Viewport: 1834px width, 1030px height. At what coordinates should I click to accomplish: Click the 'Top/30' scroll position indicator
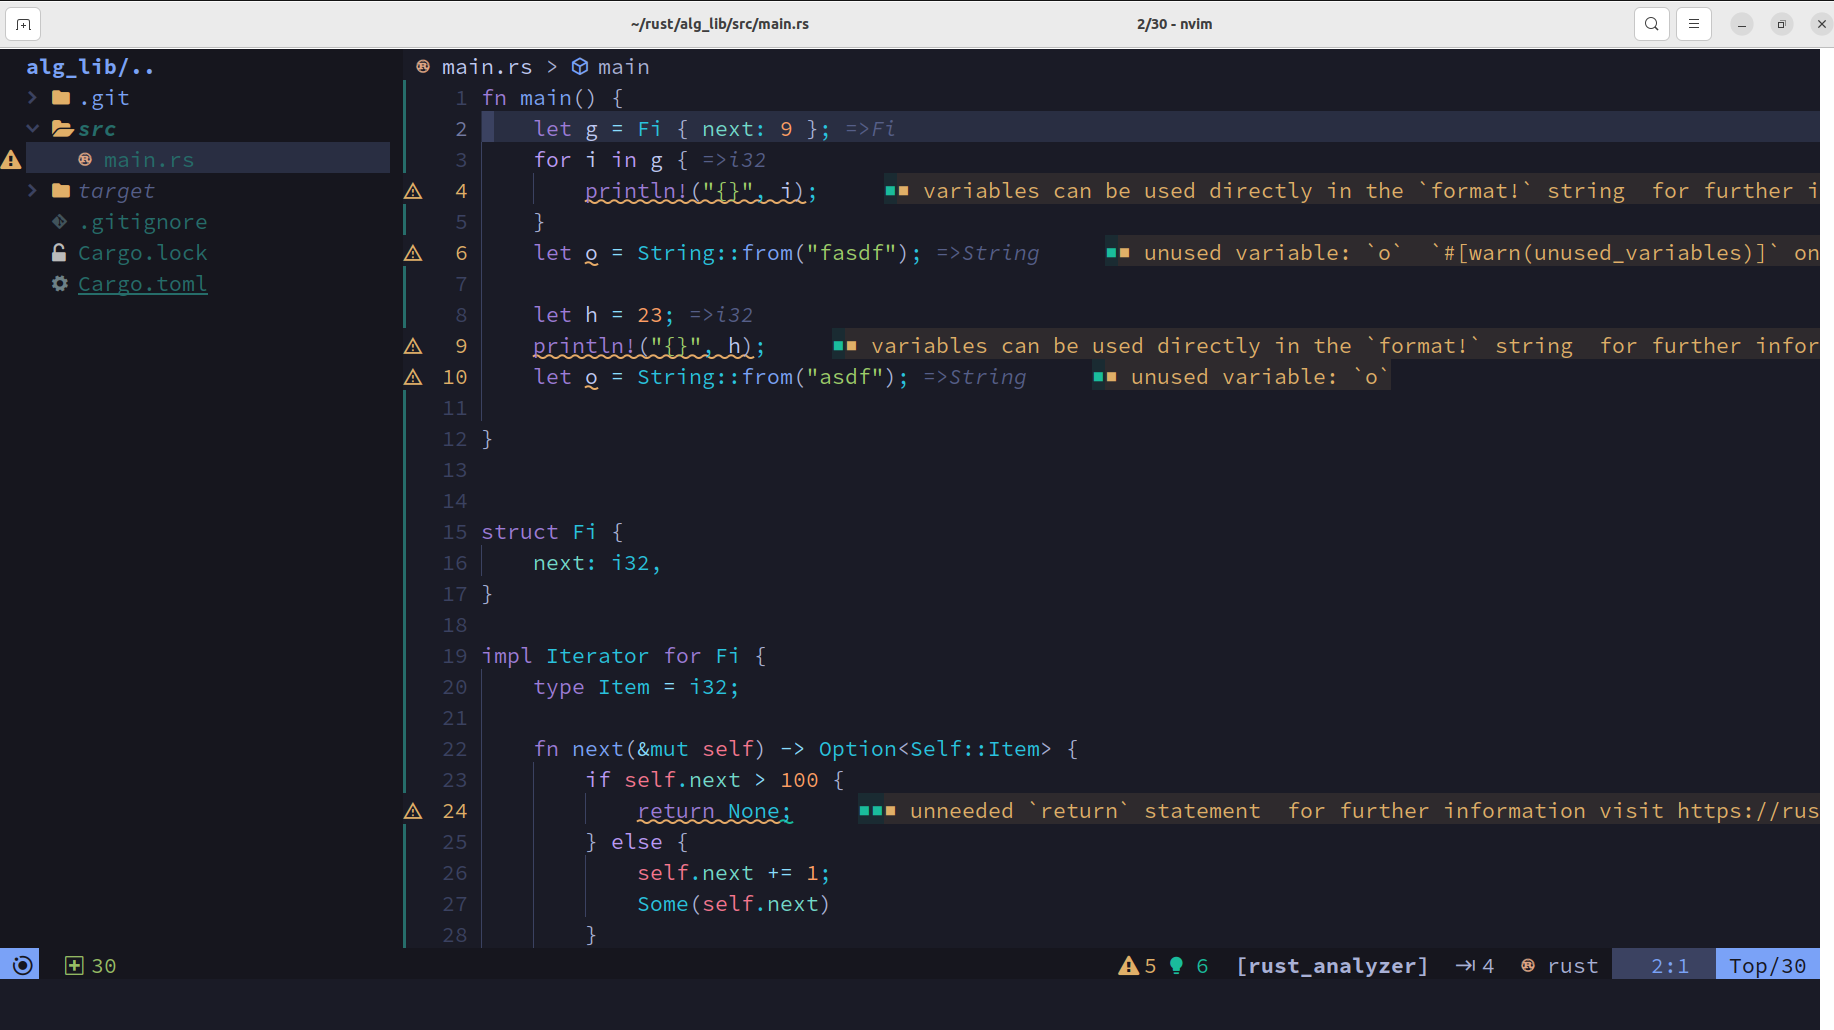(1767, 966)
